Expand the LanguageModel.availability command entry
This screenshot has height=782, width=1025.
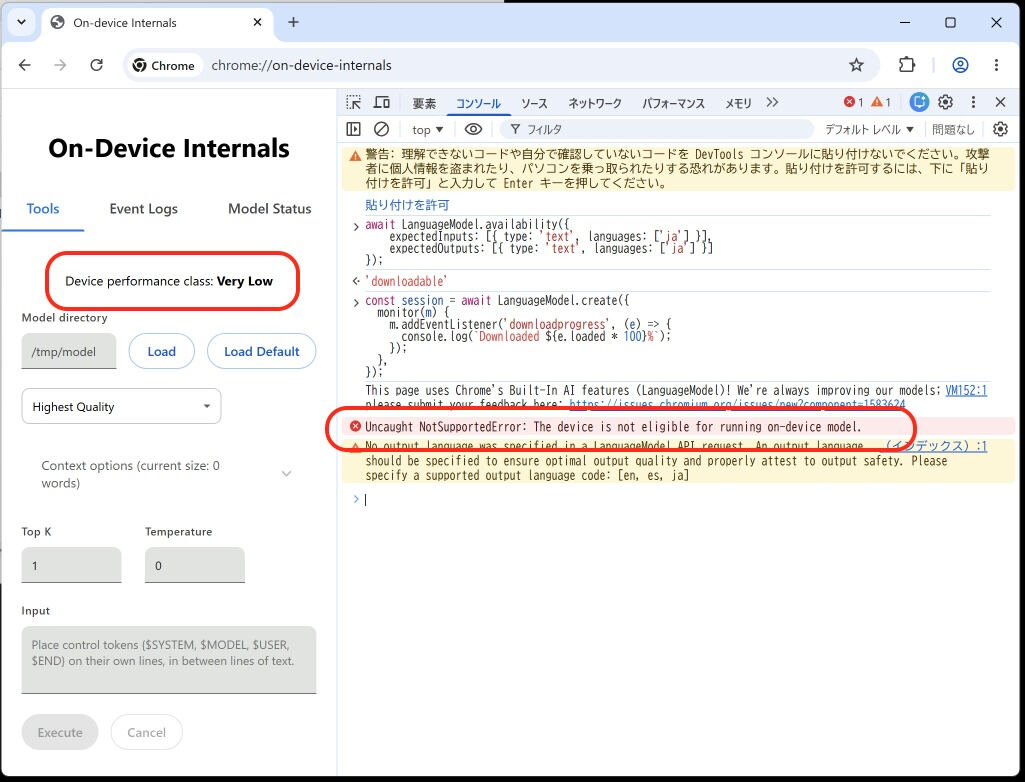[x=356, y=226]
